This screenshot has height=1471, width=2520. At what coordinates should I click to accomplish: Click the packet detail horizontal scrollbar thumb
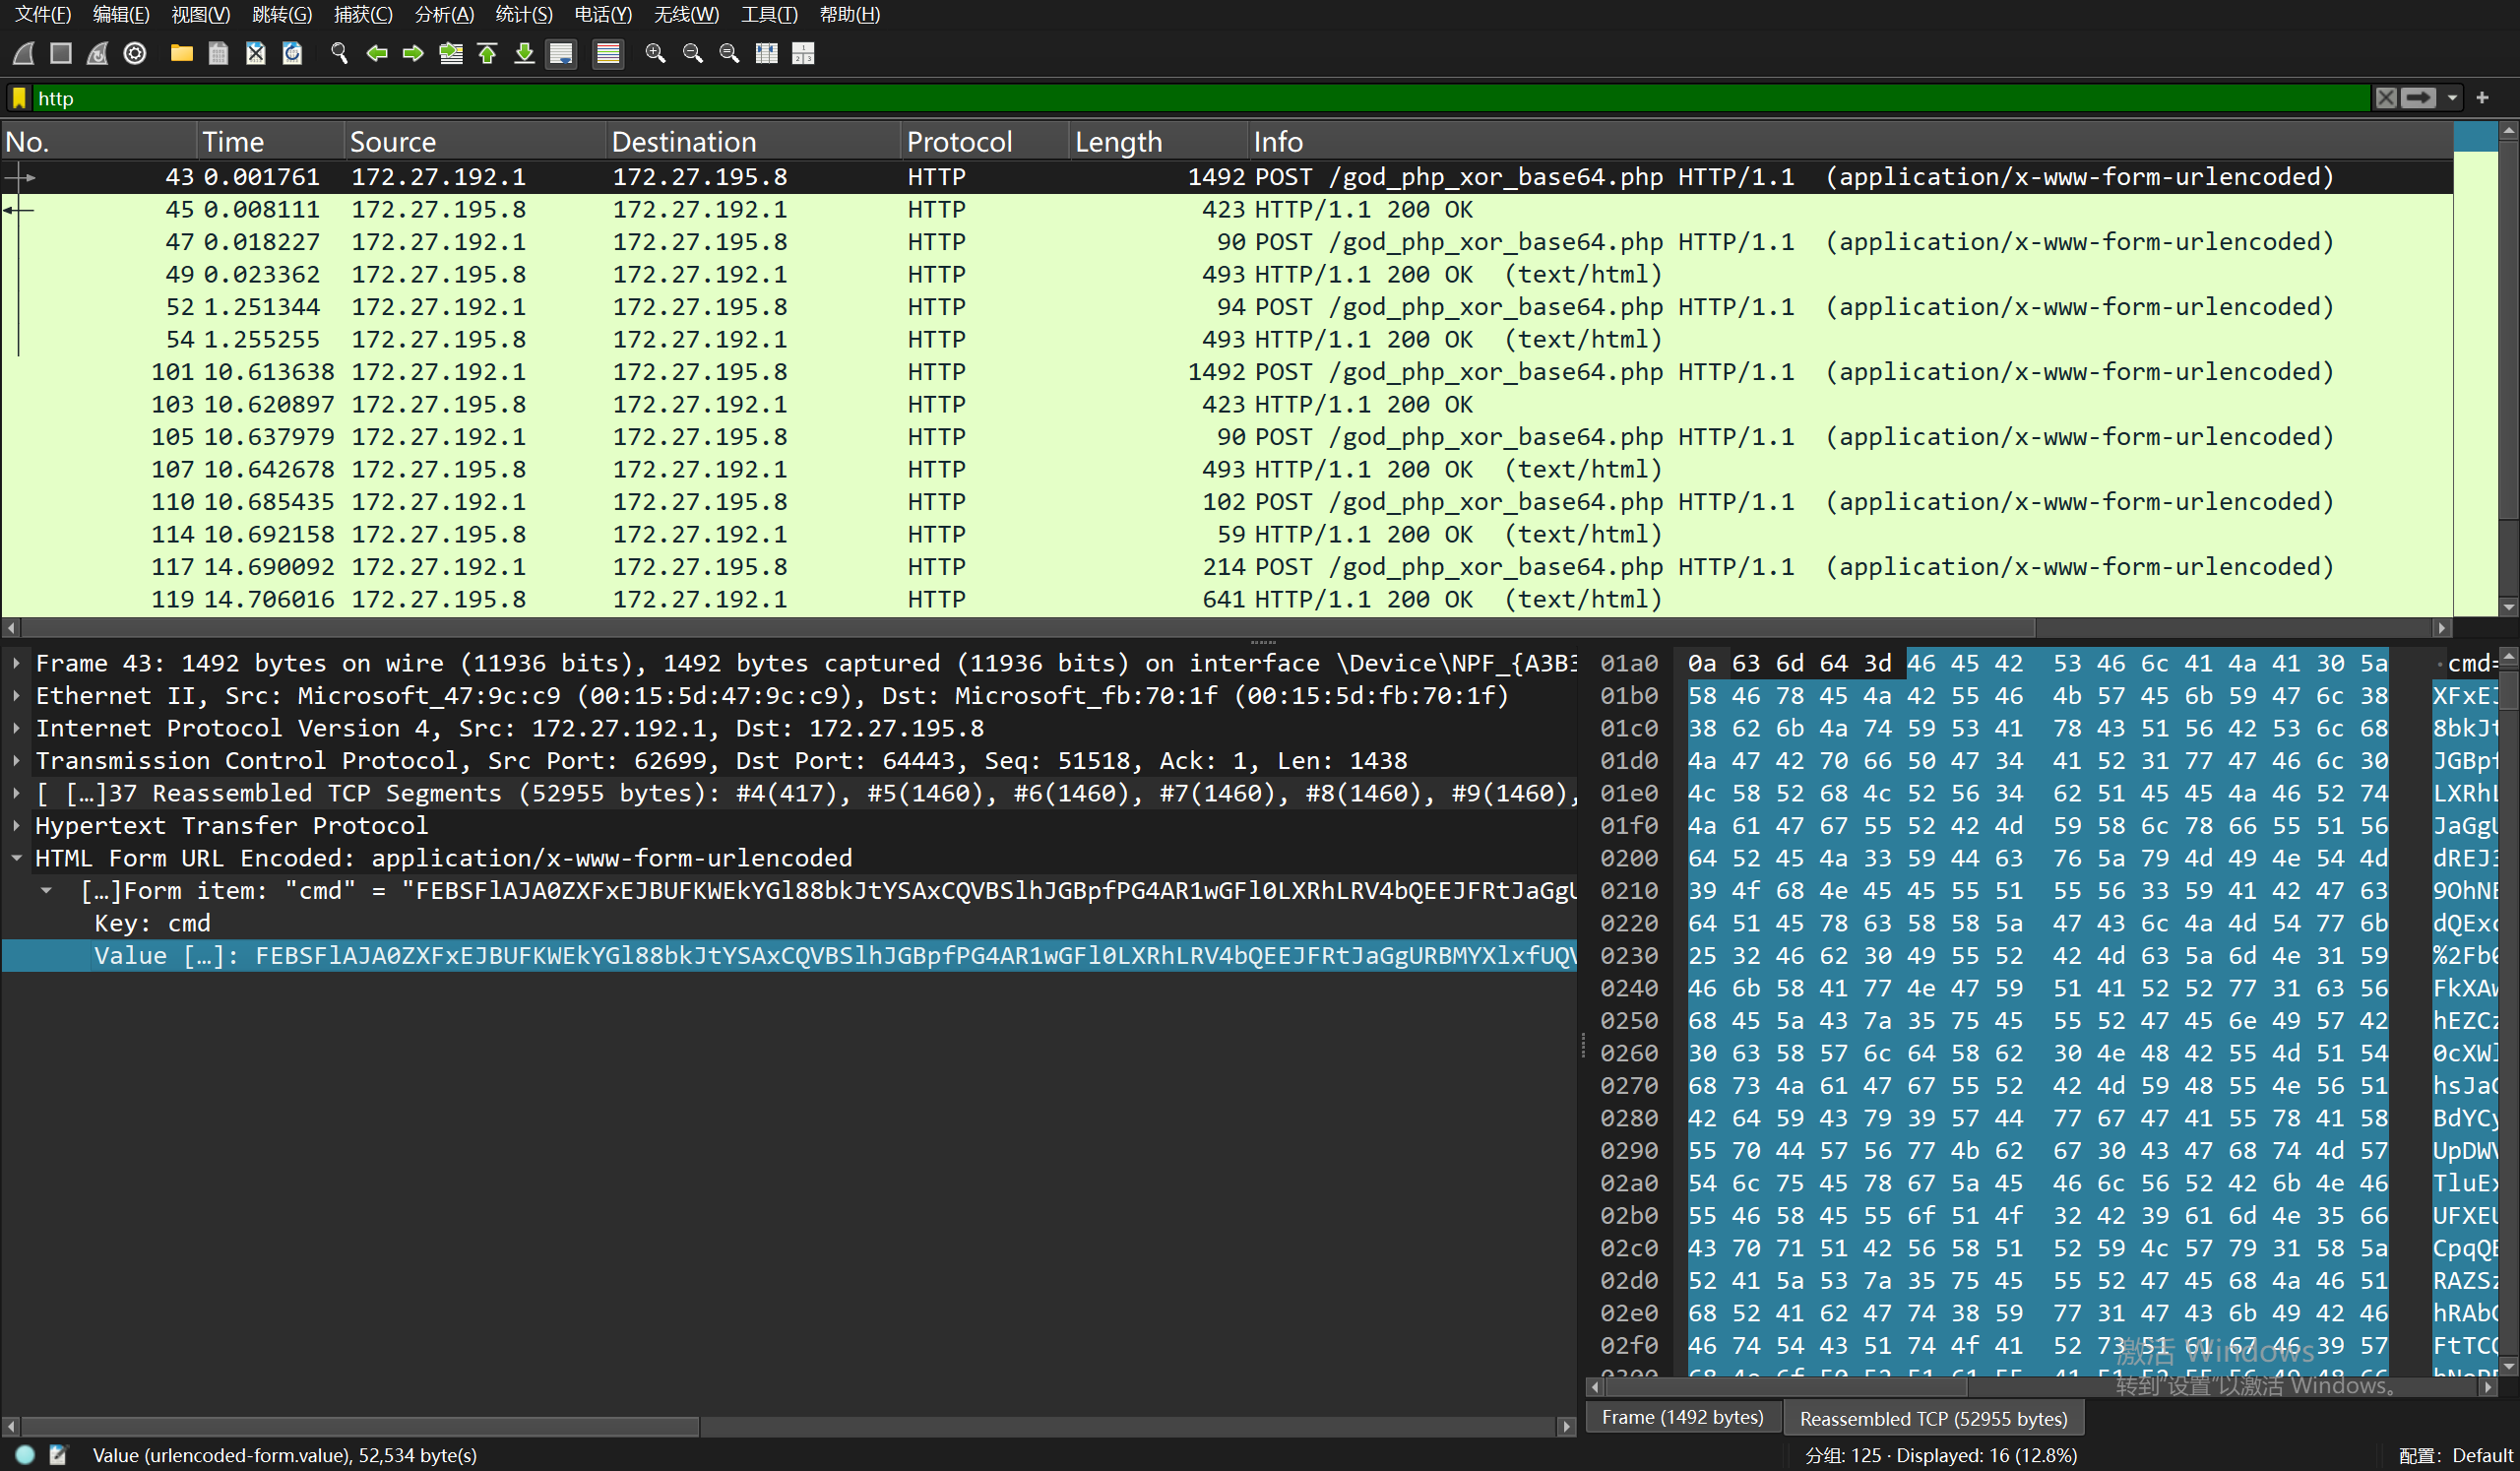click(x=360, y=1426)
